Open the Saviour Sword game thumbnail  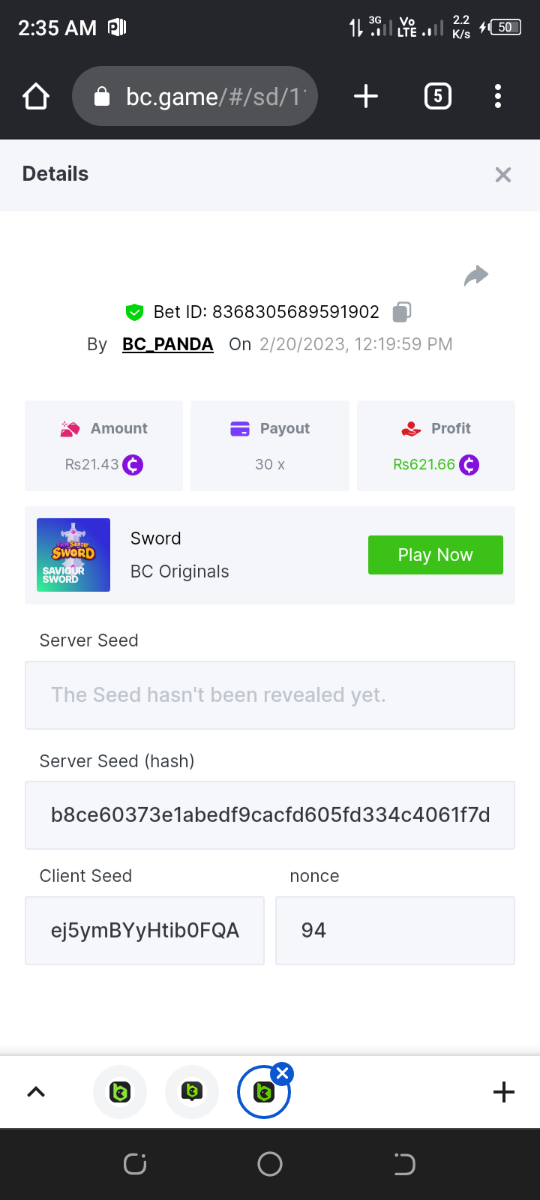coord(73,555)
